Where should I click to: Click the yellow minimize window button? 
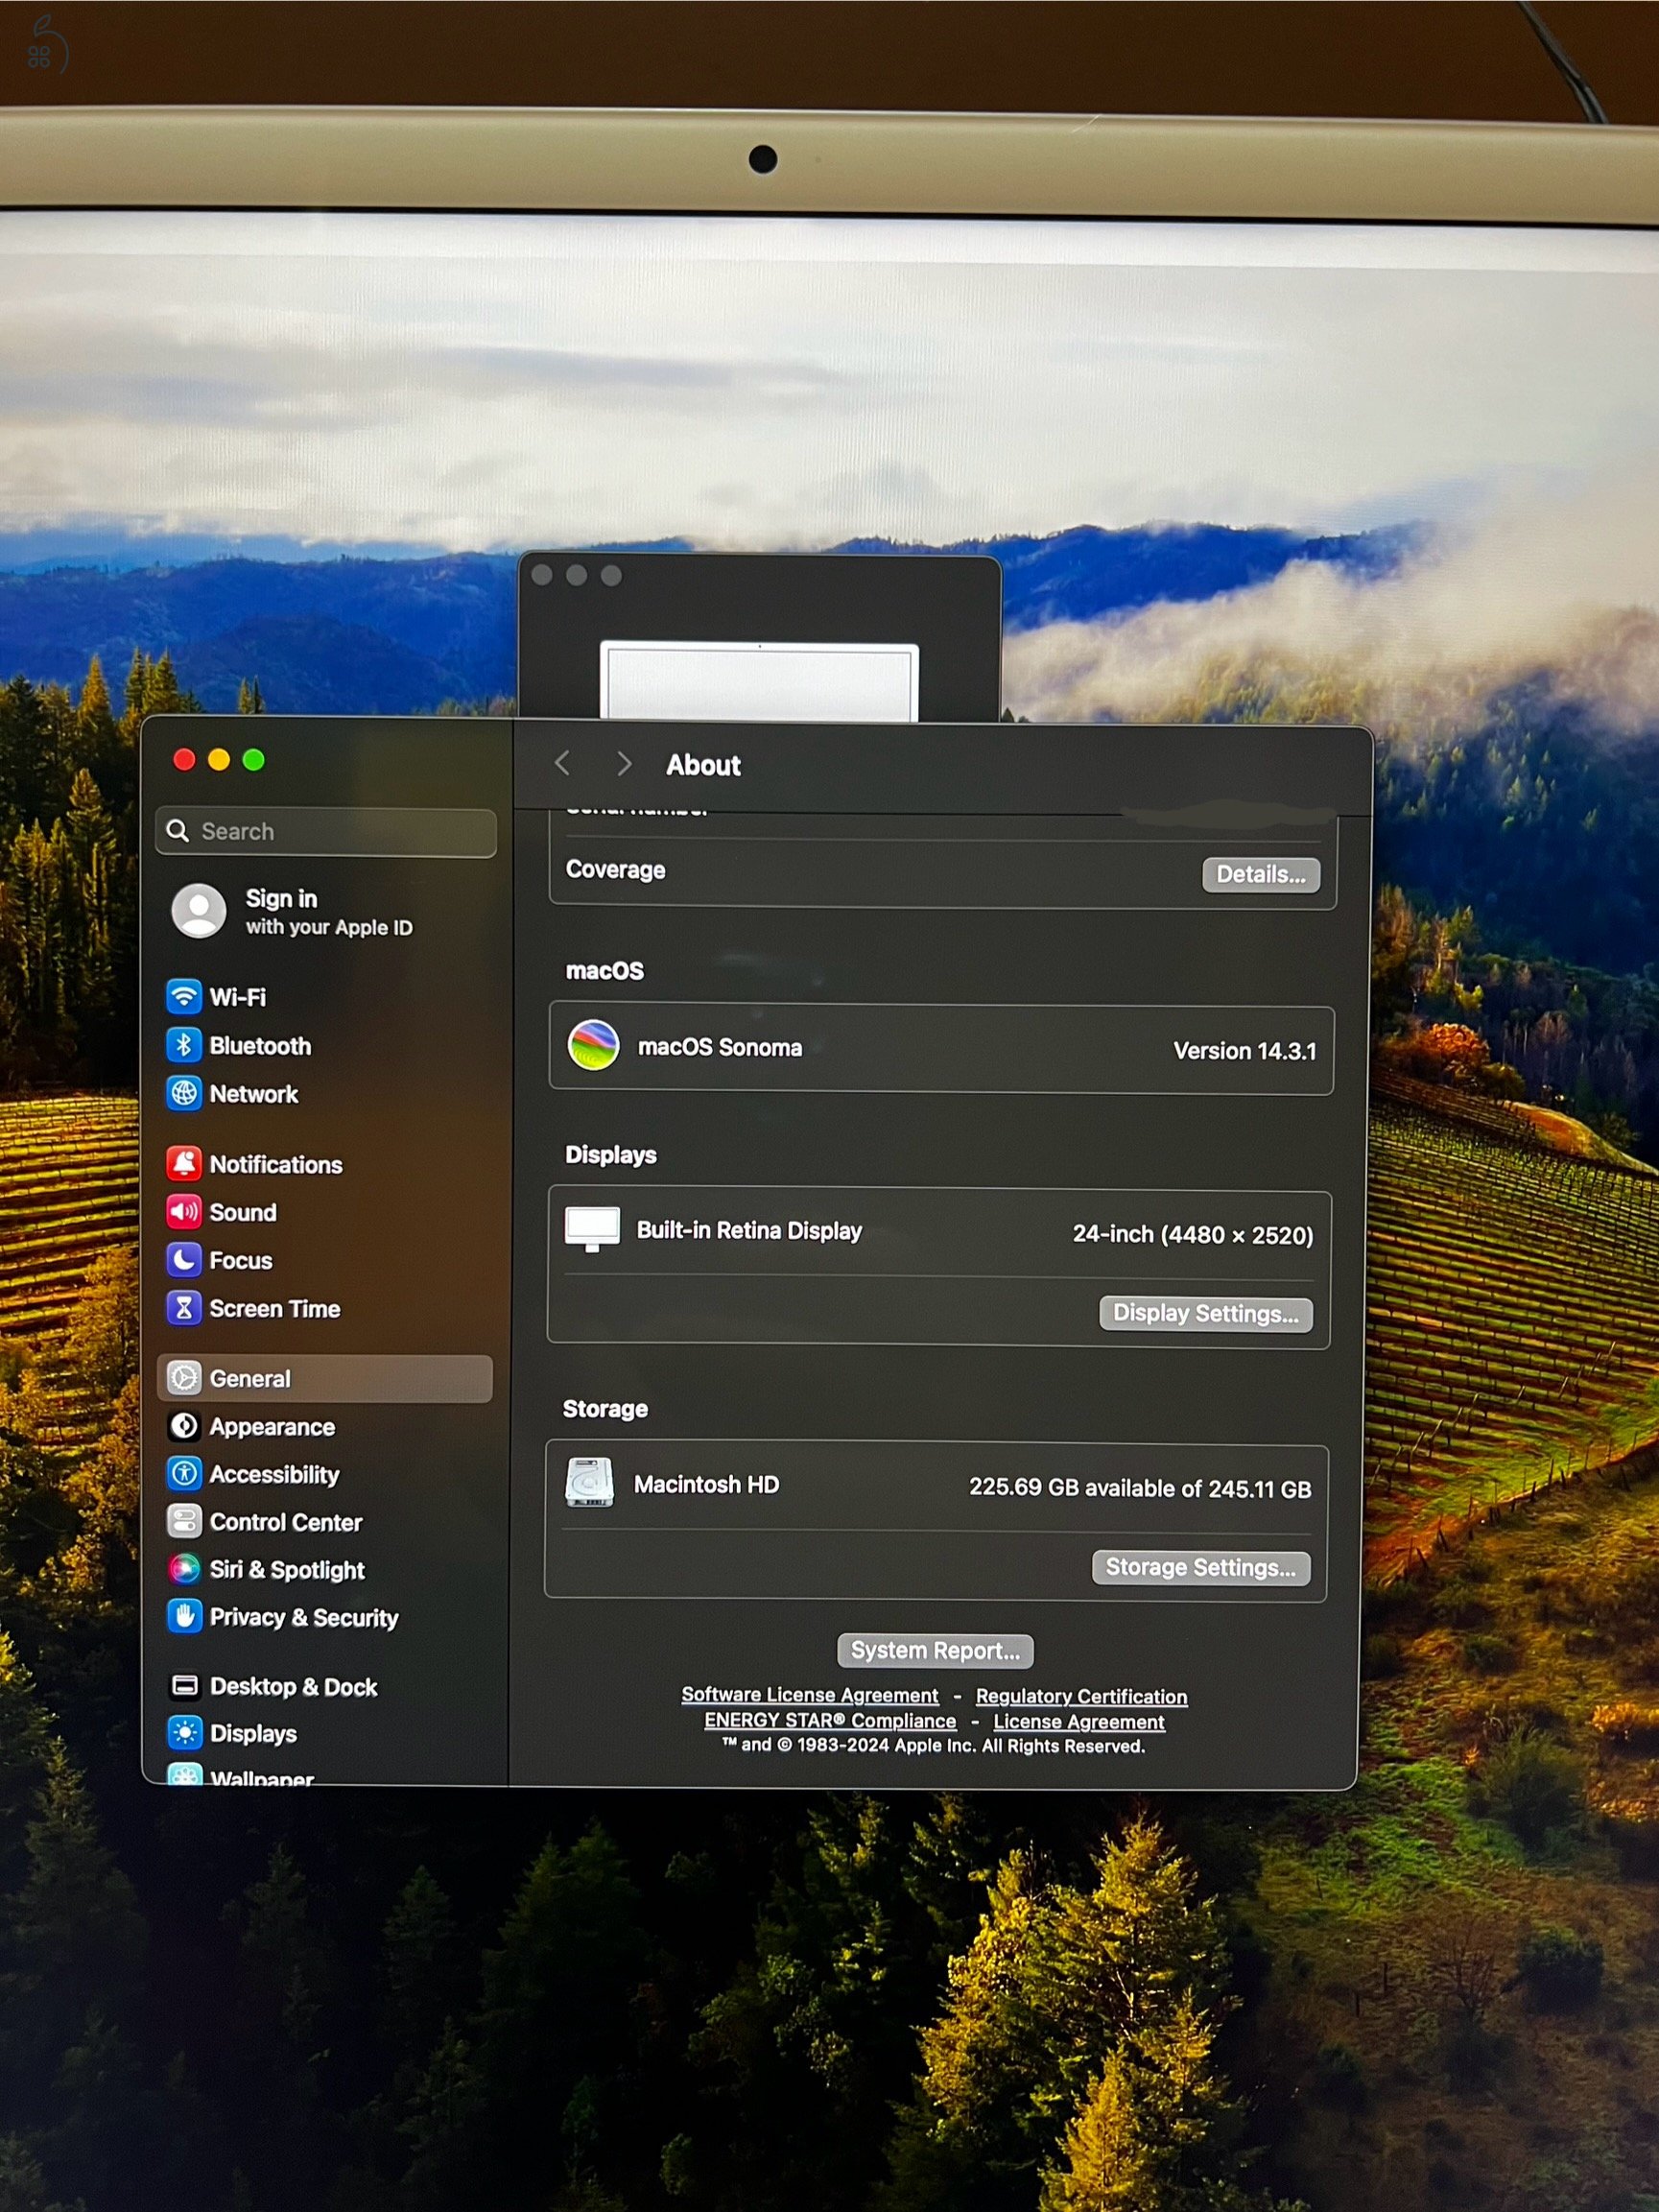[x=219, y=760]
